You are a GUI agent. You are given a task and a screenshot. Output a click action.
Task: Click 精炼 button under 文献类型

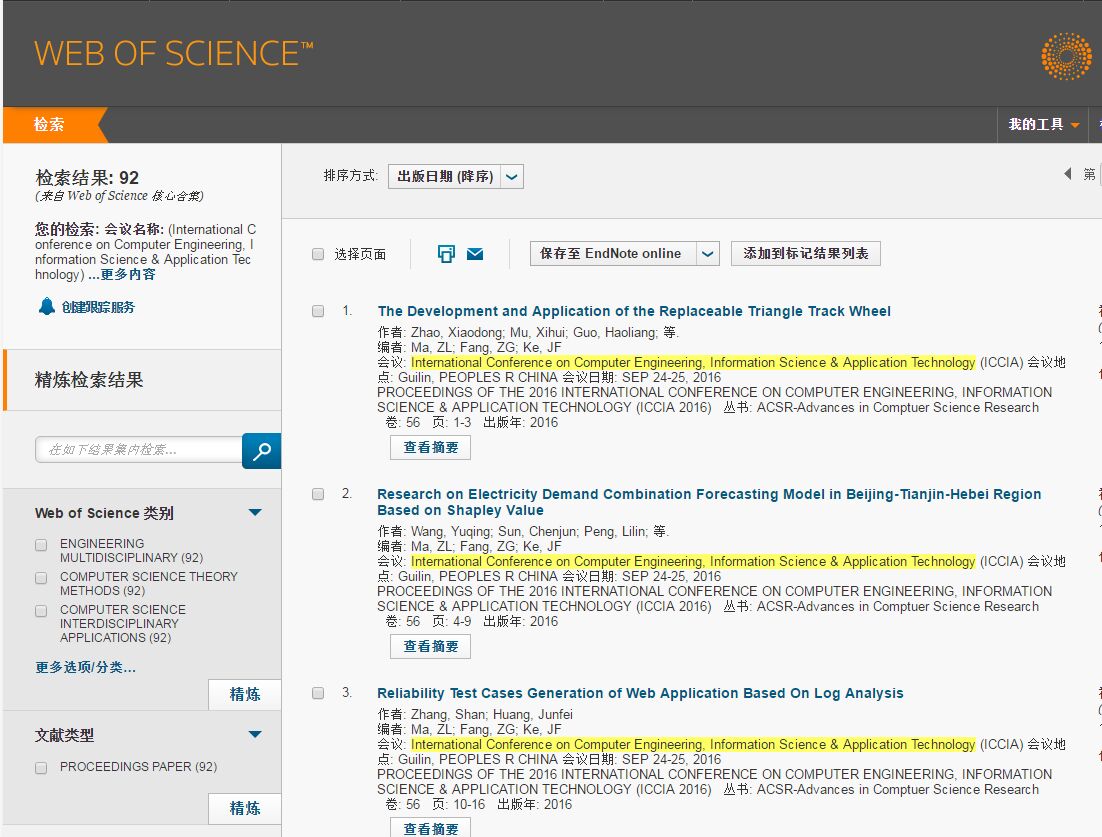coord(245,808)
